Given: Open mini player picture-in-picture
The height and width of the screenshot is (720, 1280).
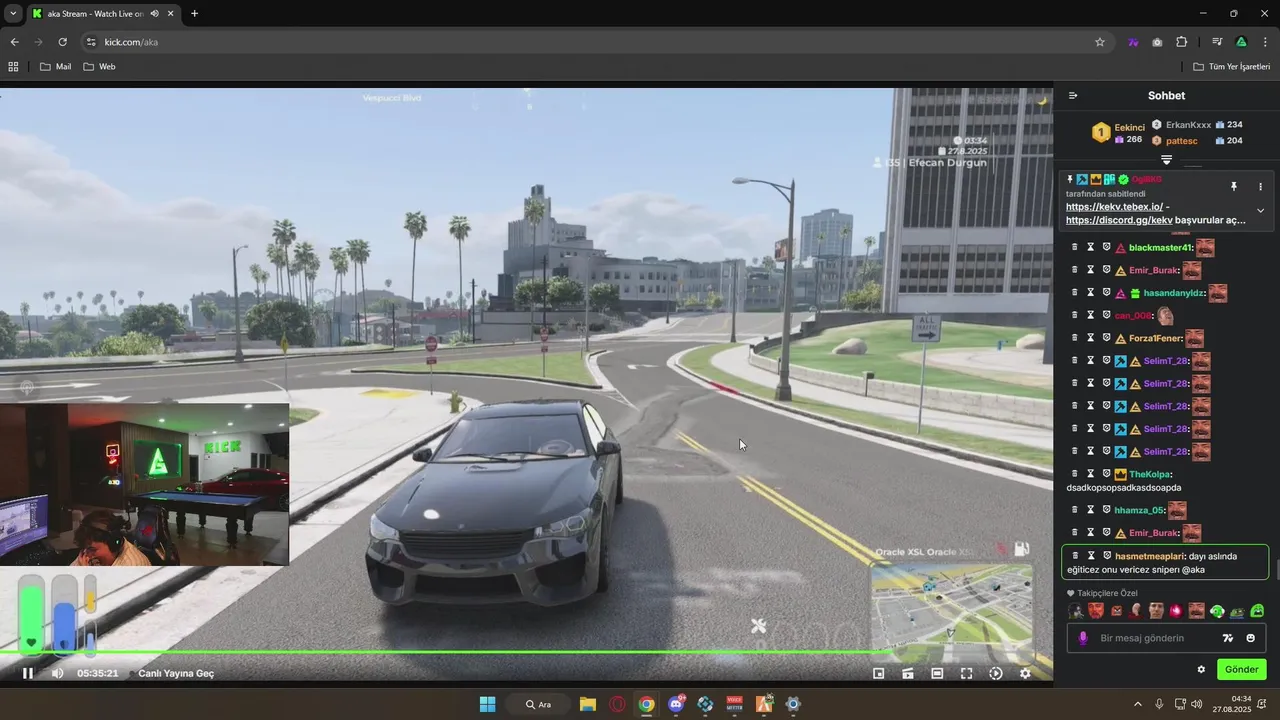Looking at the screenshot, I should pyautogui.click(x=879, y=673).
